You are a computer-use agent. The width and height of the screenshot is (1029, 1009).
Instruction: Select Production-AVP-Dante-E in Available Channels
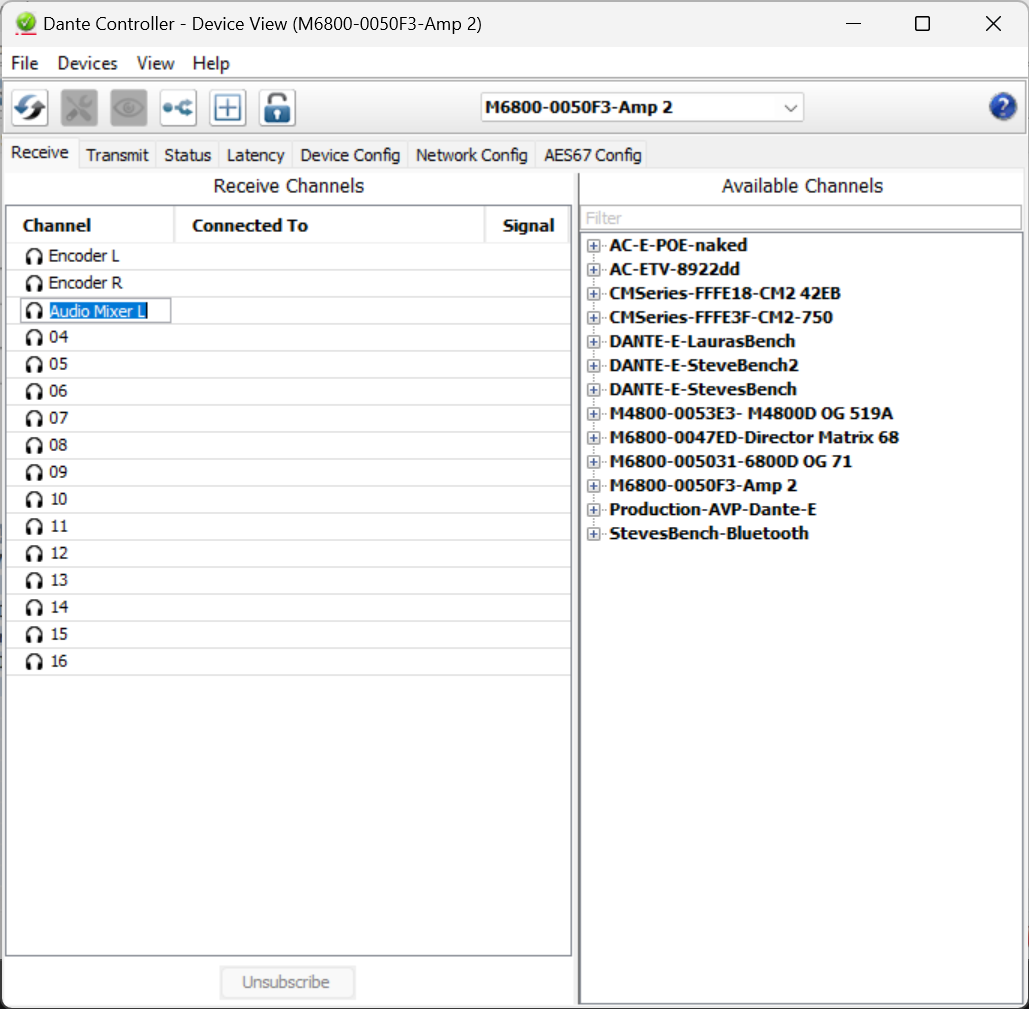point(713,510)
